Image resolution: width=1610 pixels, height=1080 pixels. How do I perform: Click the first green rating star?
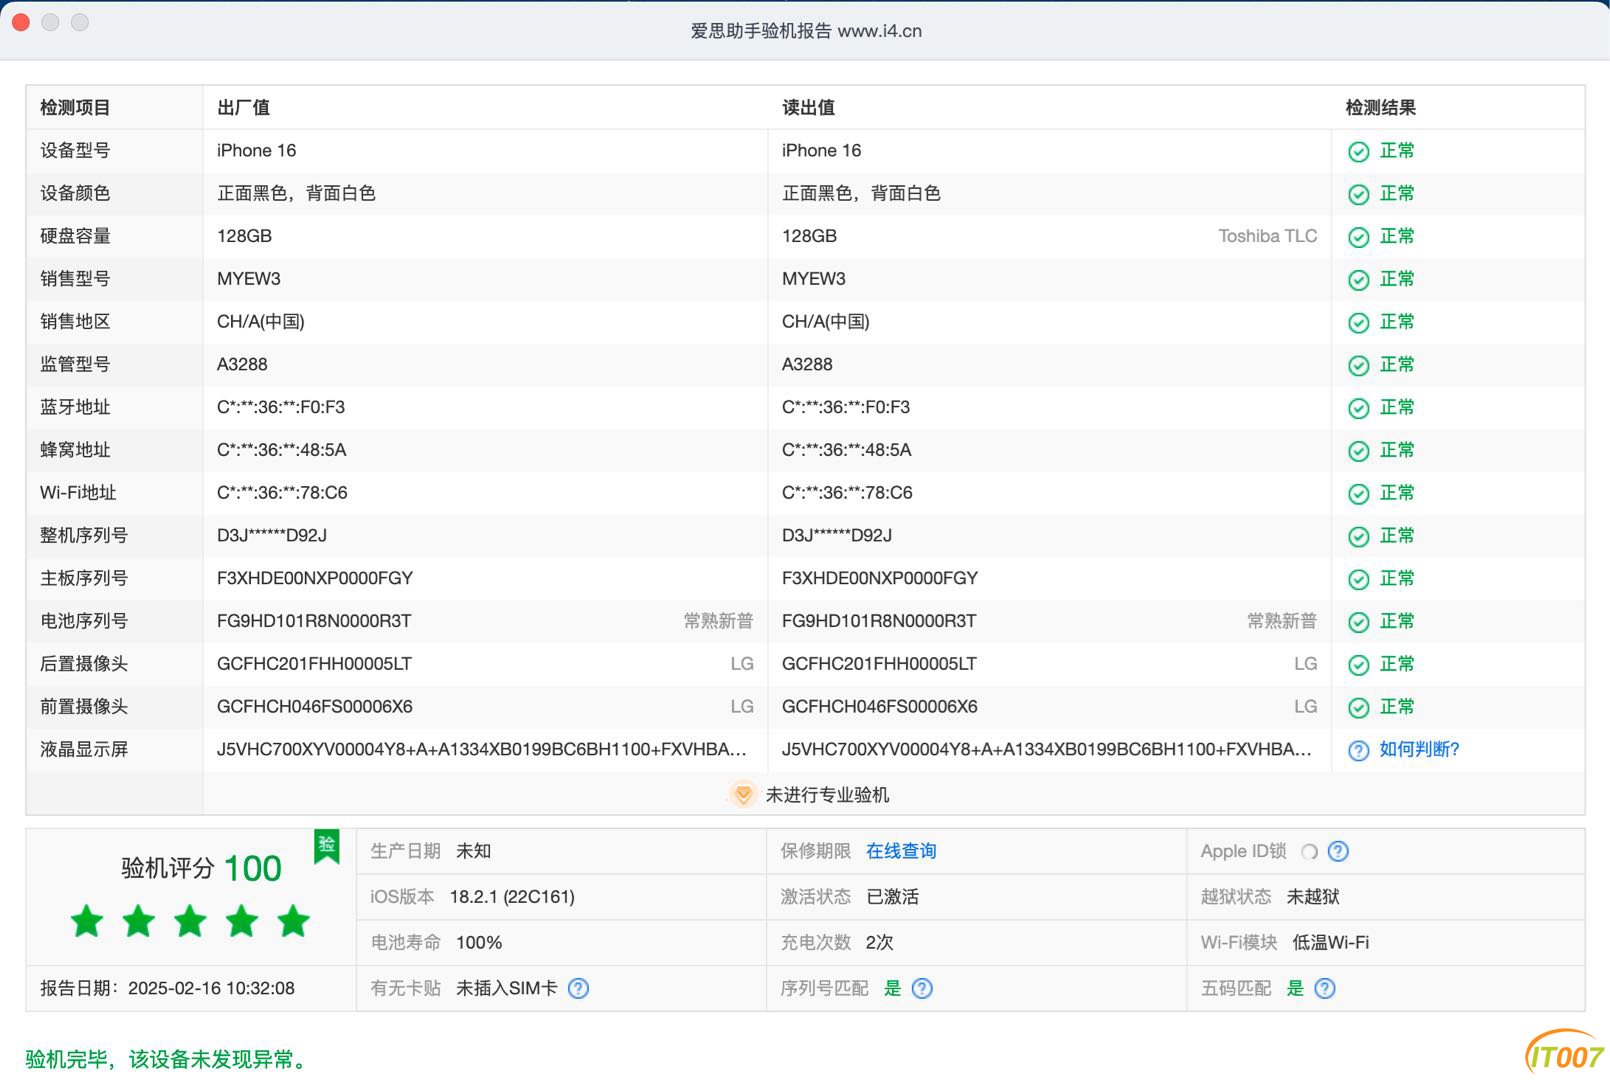click(x=87, y=921)
